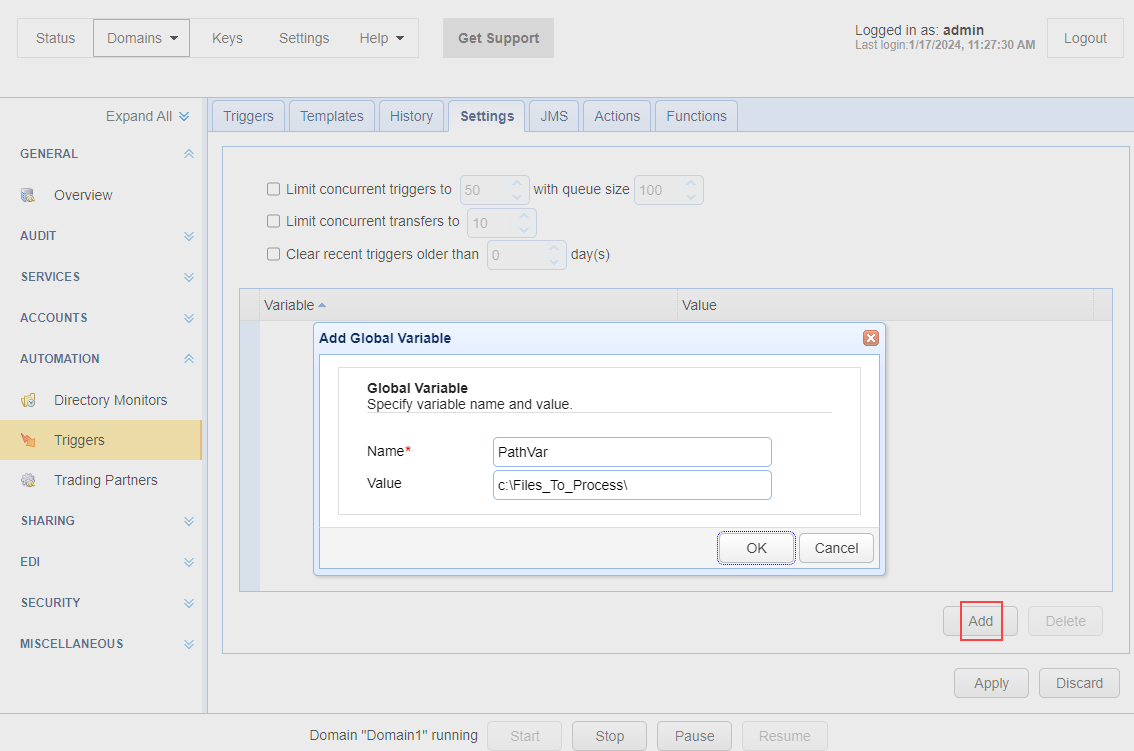
Task: Expand the SERVICES section
Action: pyautogui.click(x=189, y=277)
